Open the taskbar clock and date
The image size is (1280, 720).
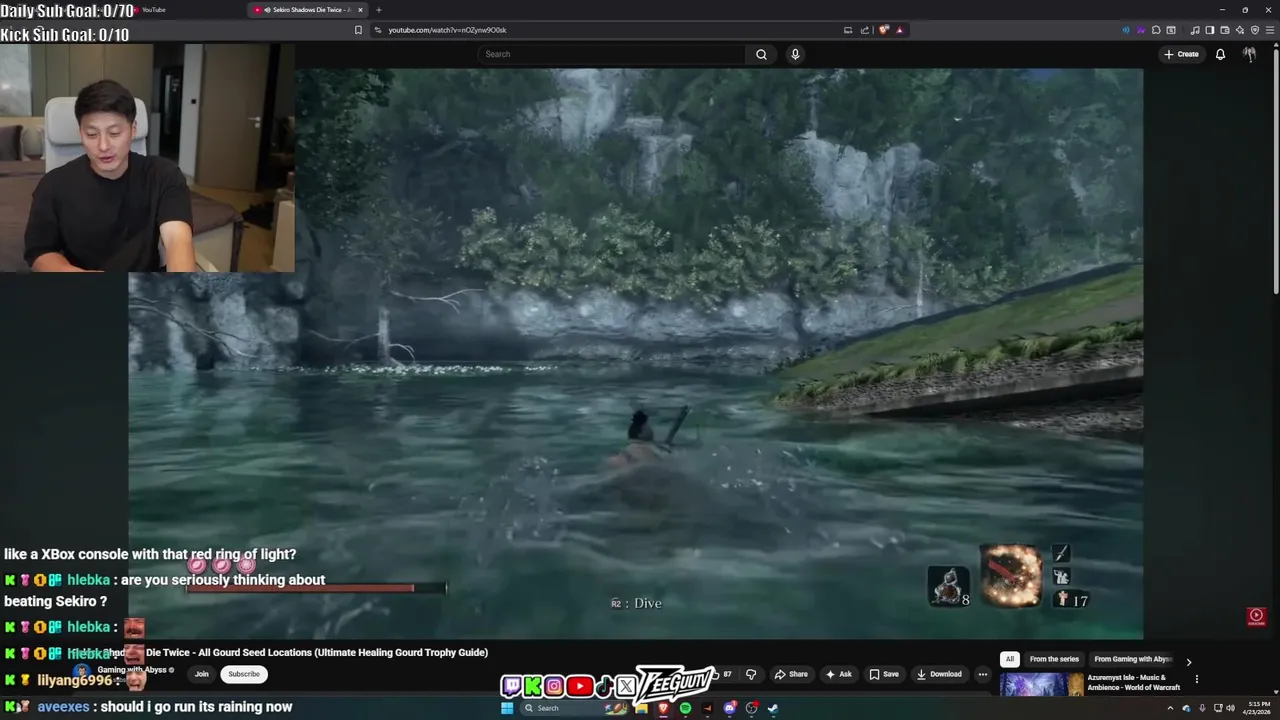(x=1257, y=708)
